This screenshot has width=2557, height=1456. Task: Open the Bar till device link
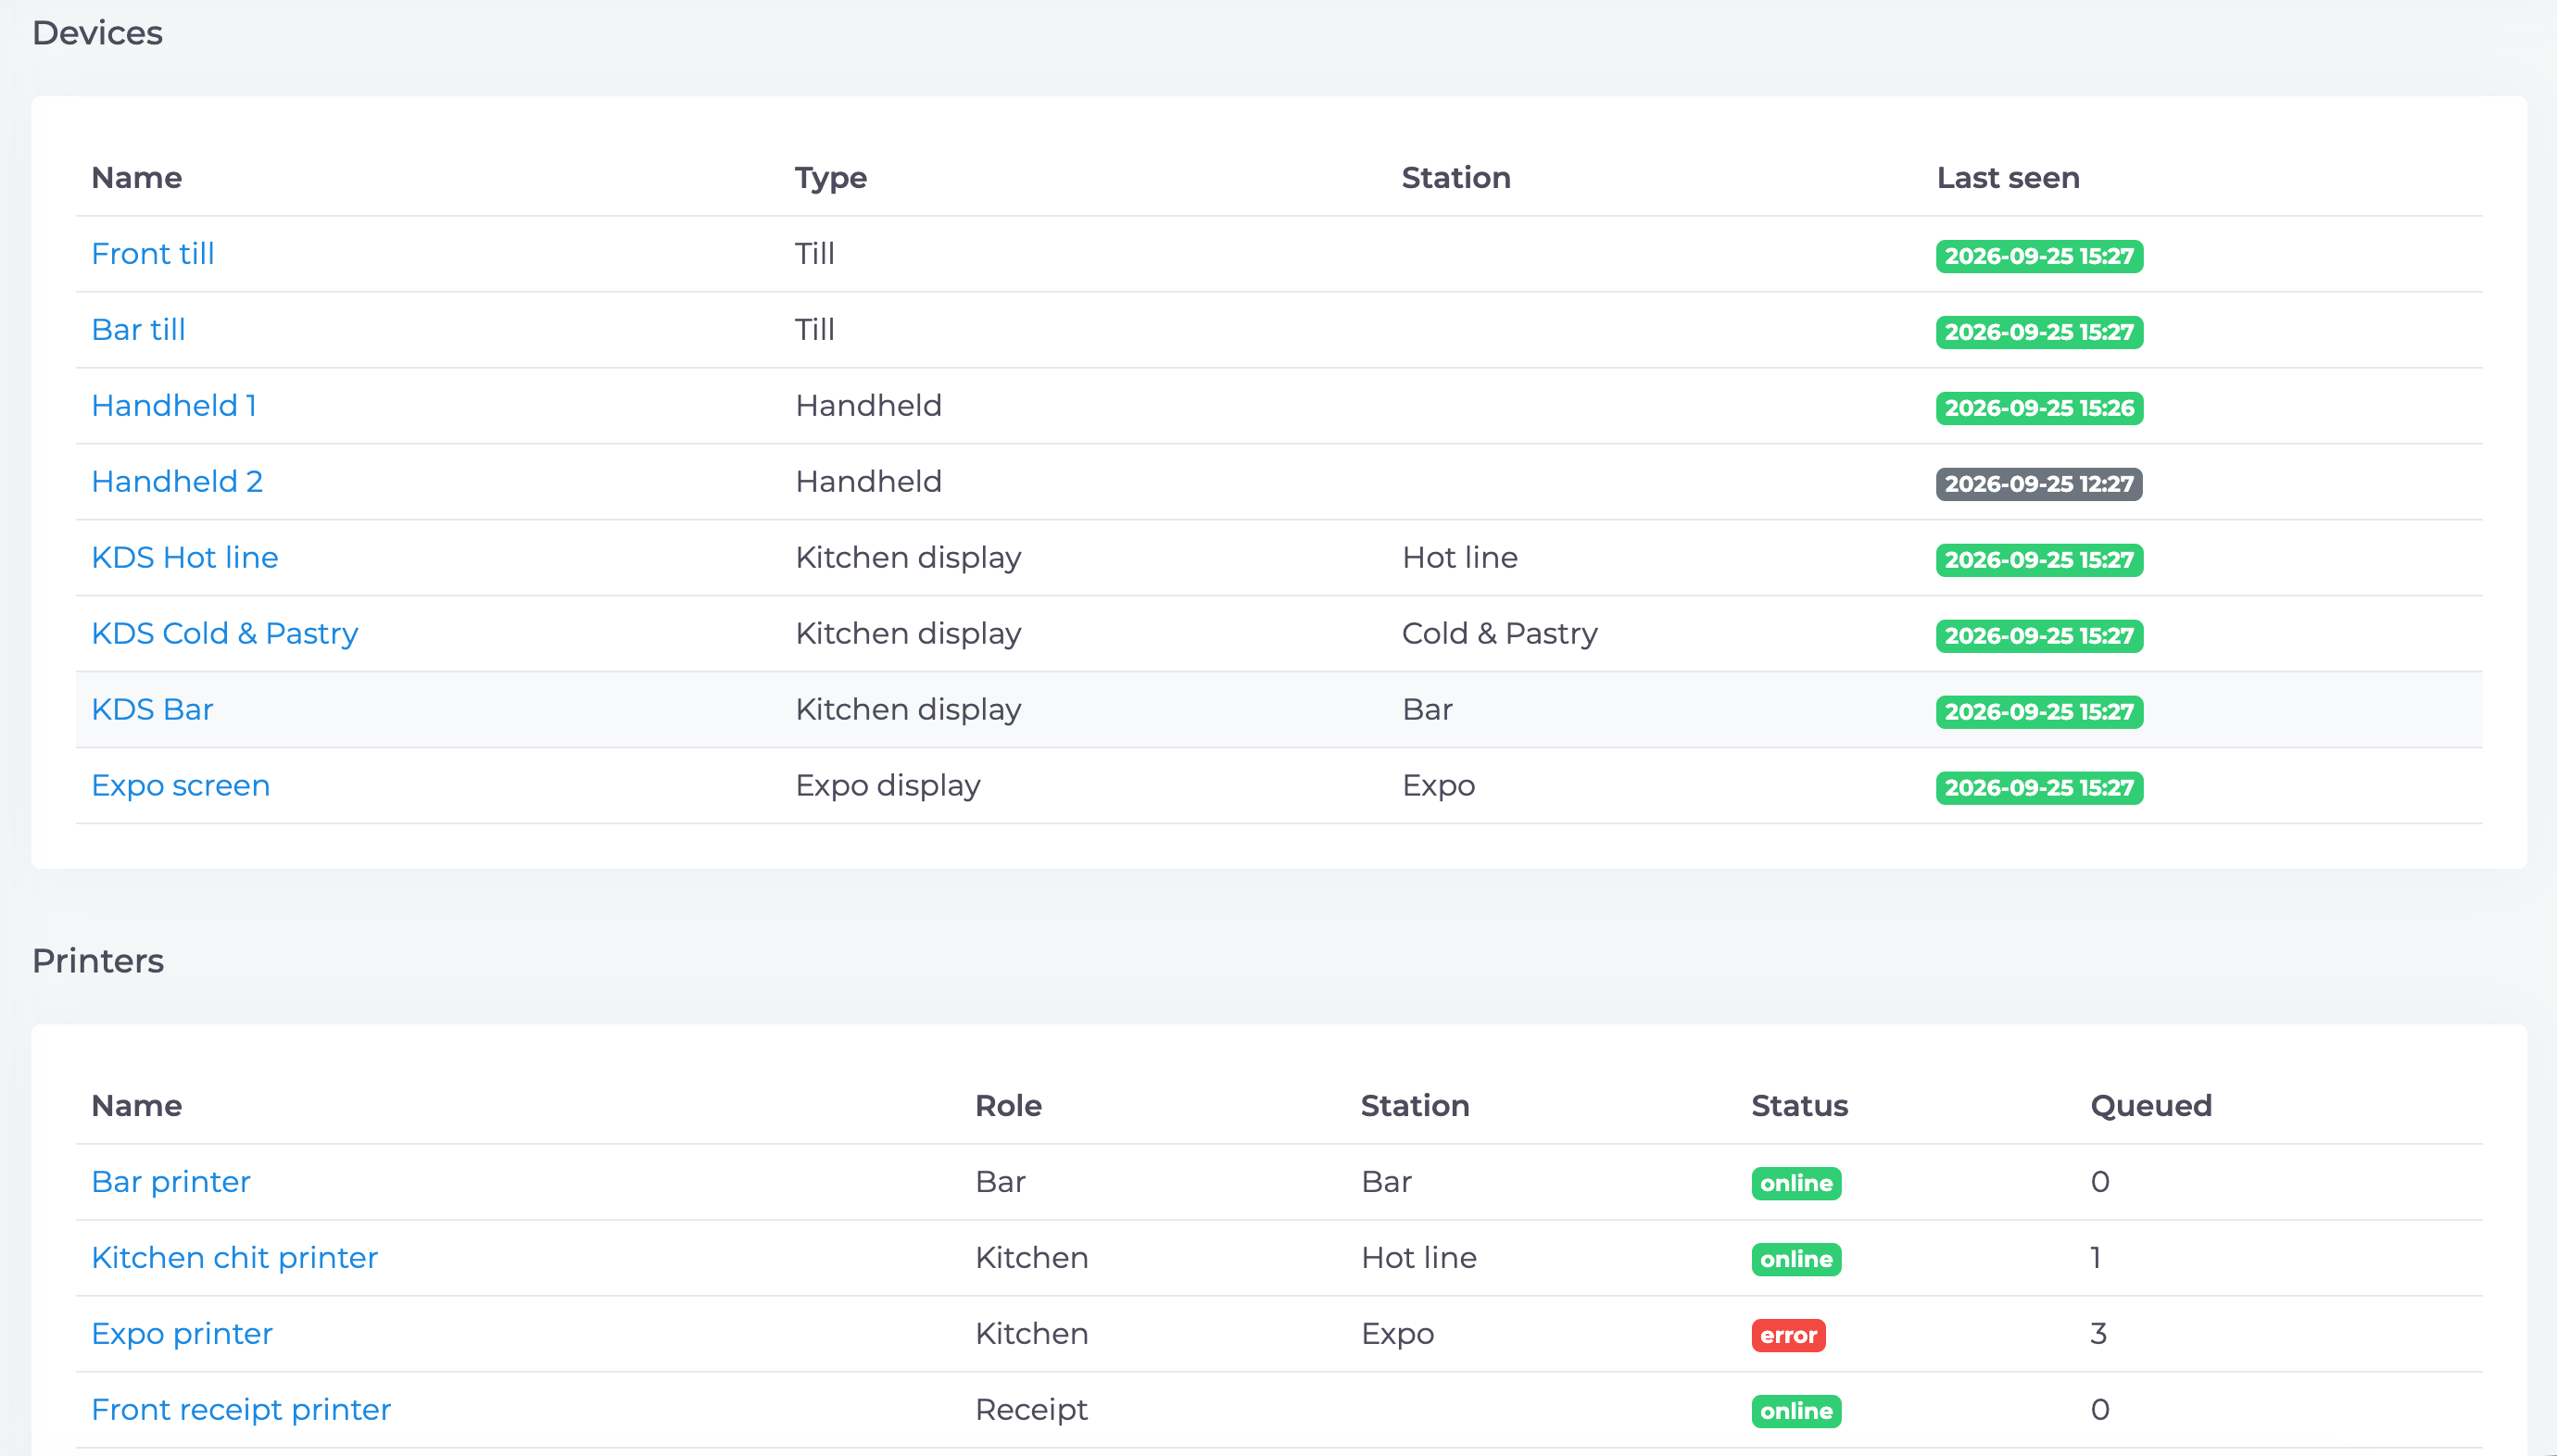138,330
